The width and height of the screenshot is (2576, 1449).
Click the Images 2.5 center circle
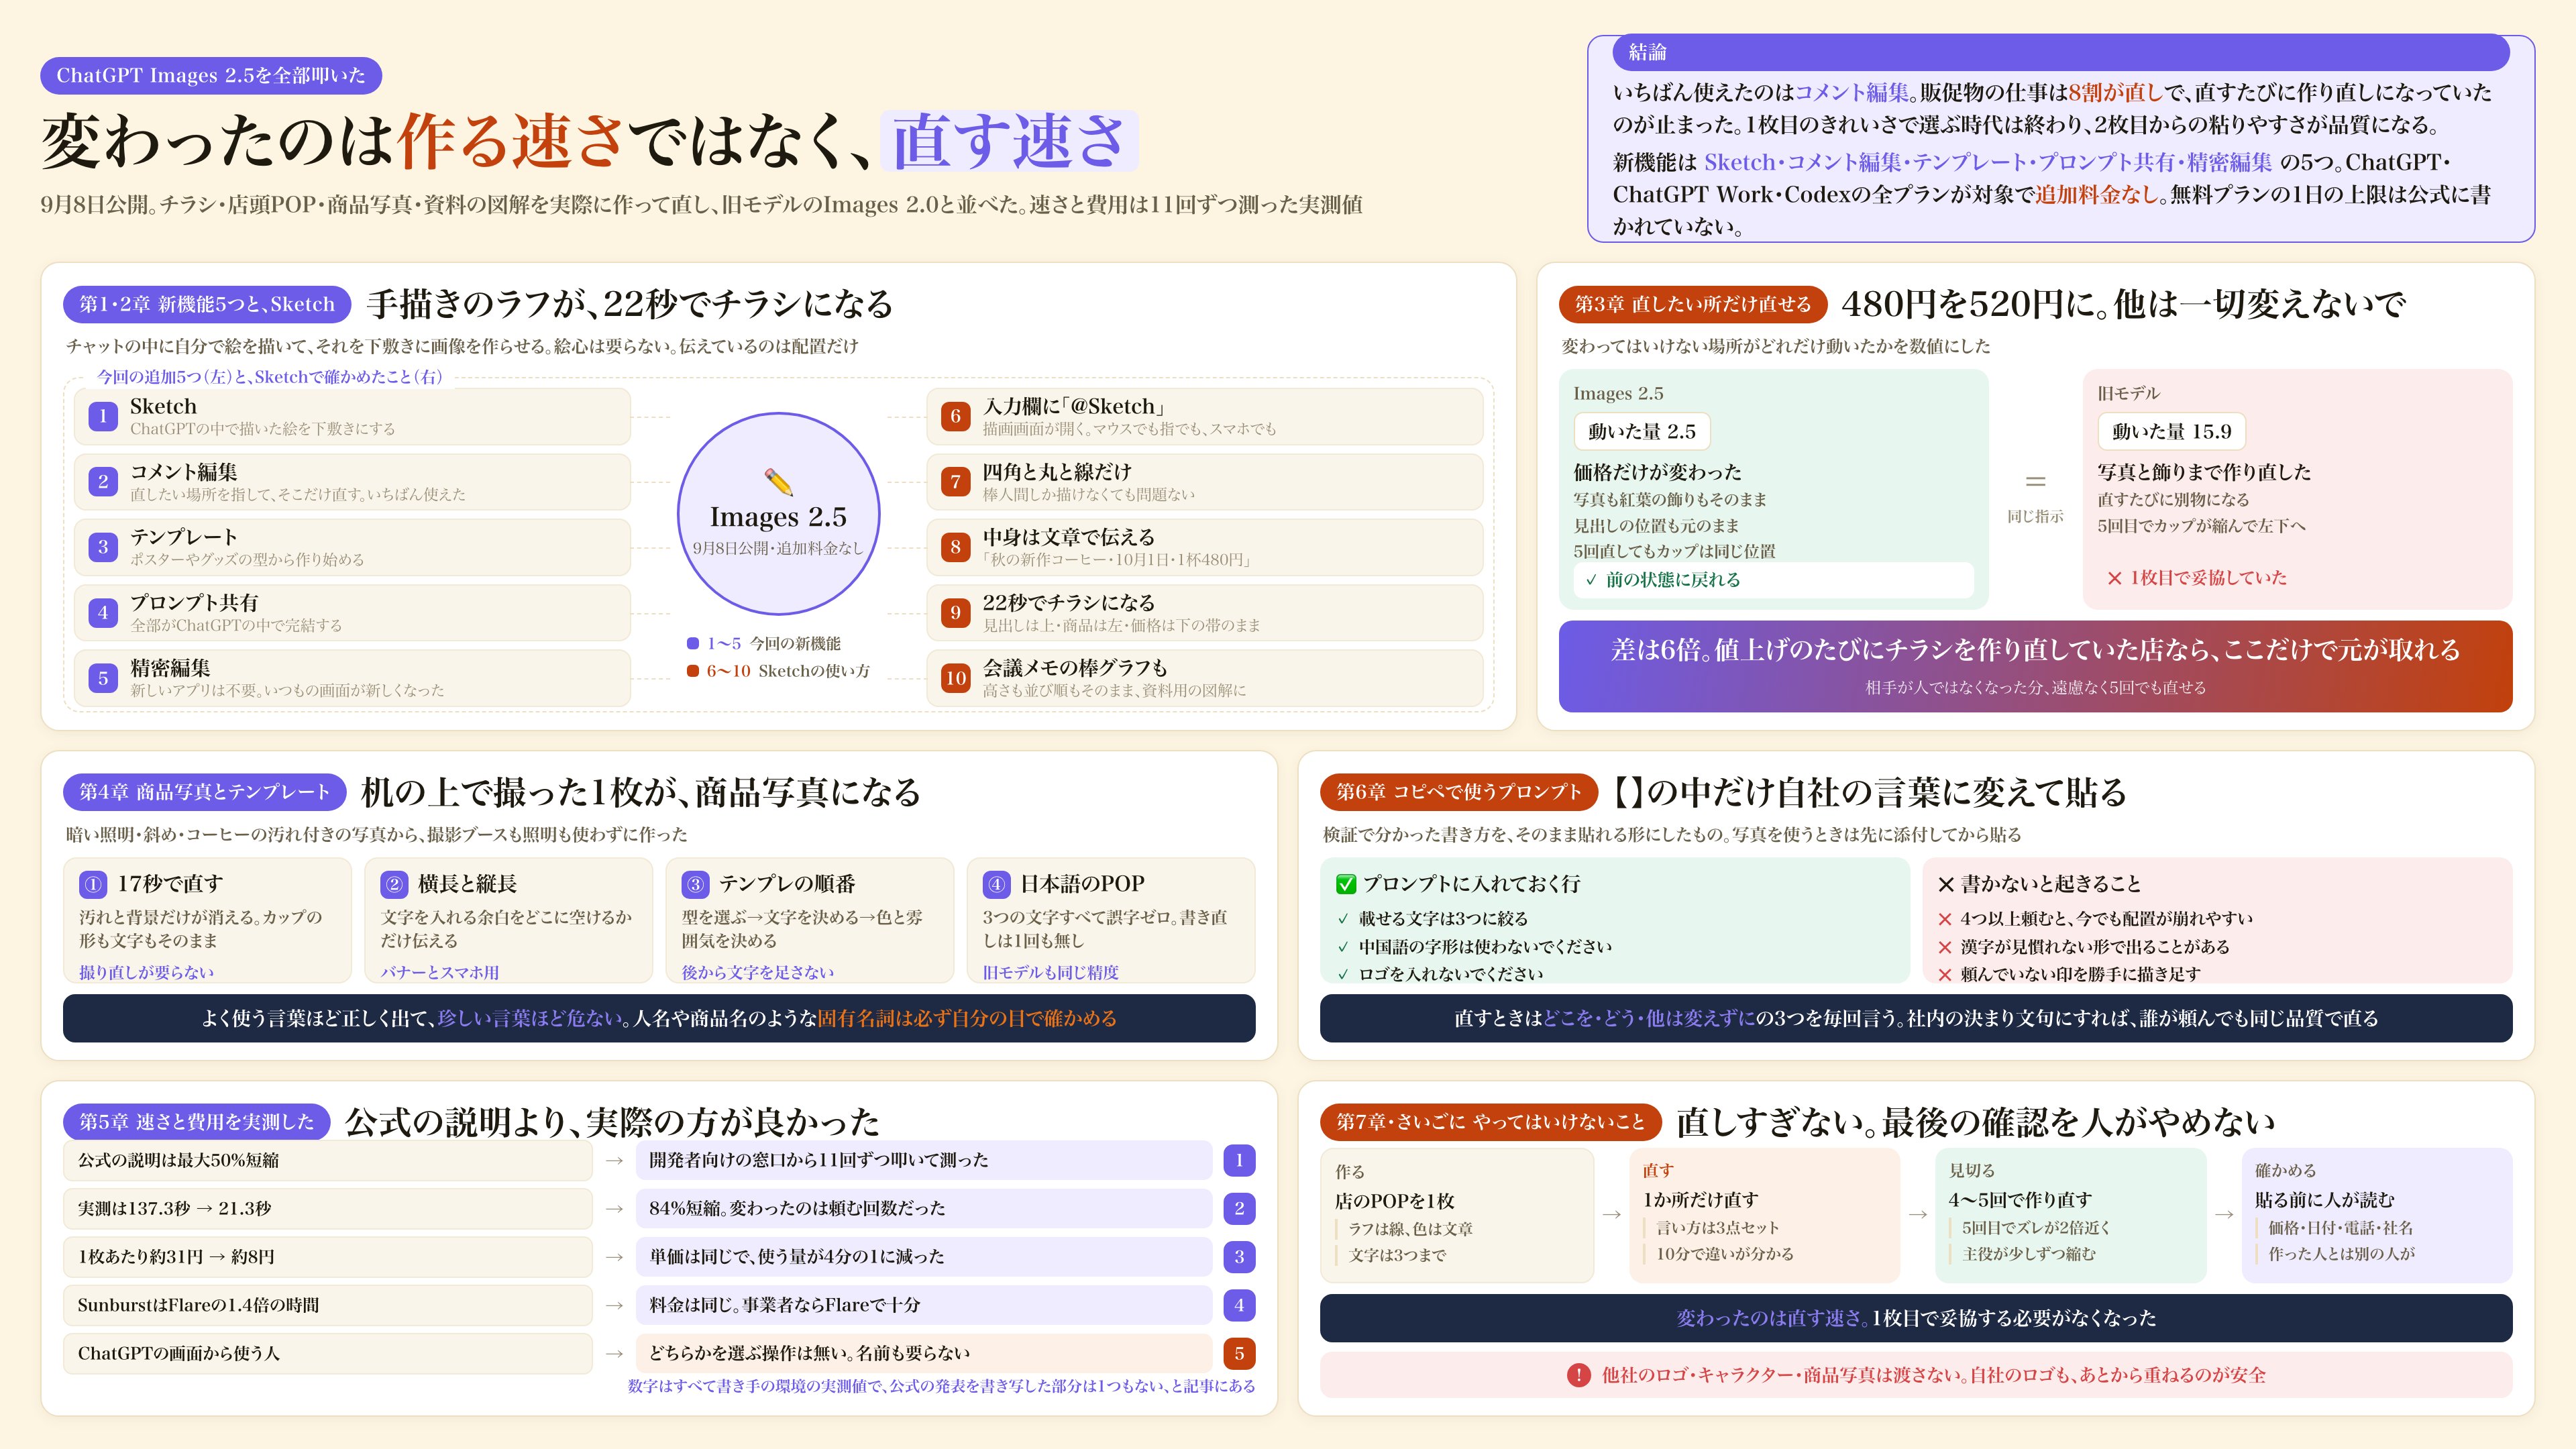(x=778, y=513)
